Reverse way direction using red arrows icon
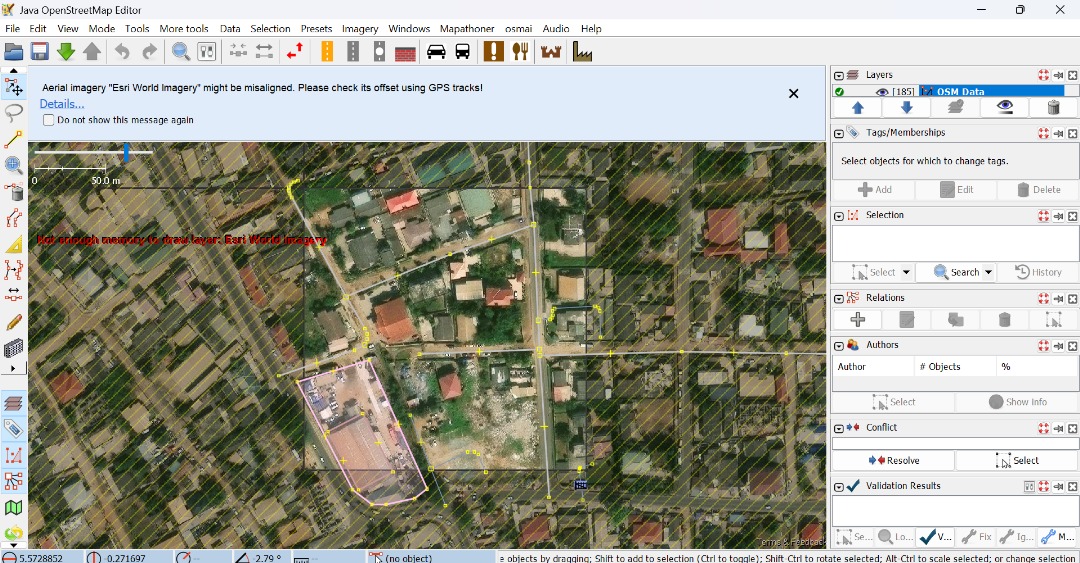The height and width of the screenshot is (563, 1080). (x=295, y=52)
